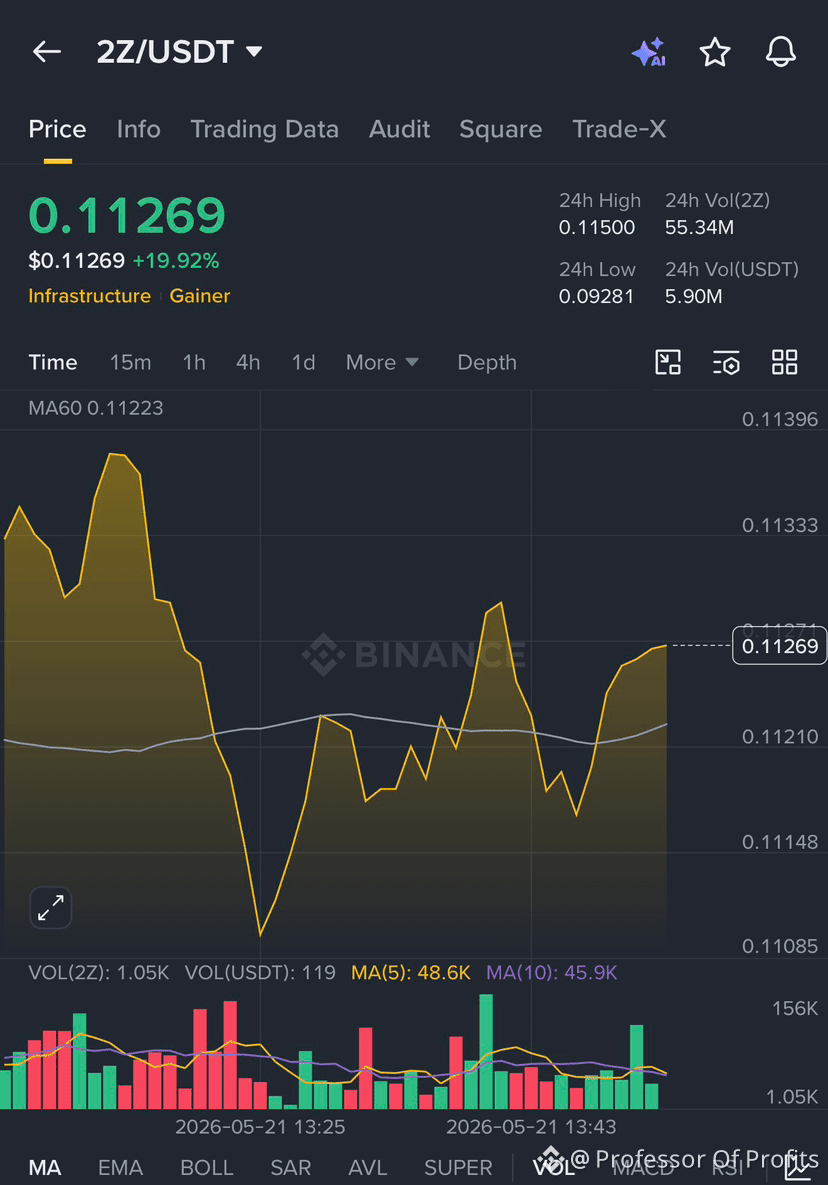Select the 4h chart interval
828x1185 pixels.
tap(249, 362)
